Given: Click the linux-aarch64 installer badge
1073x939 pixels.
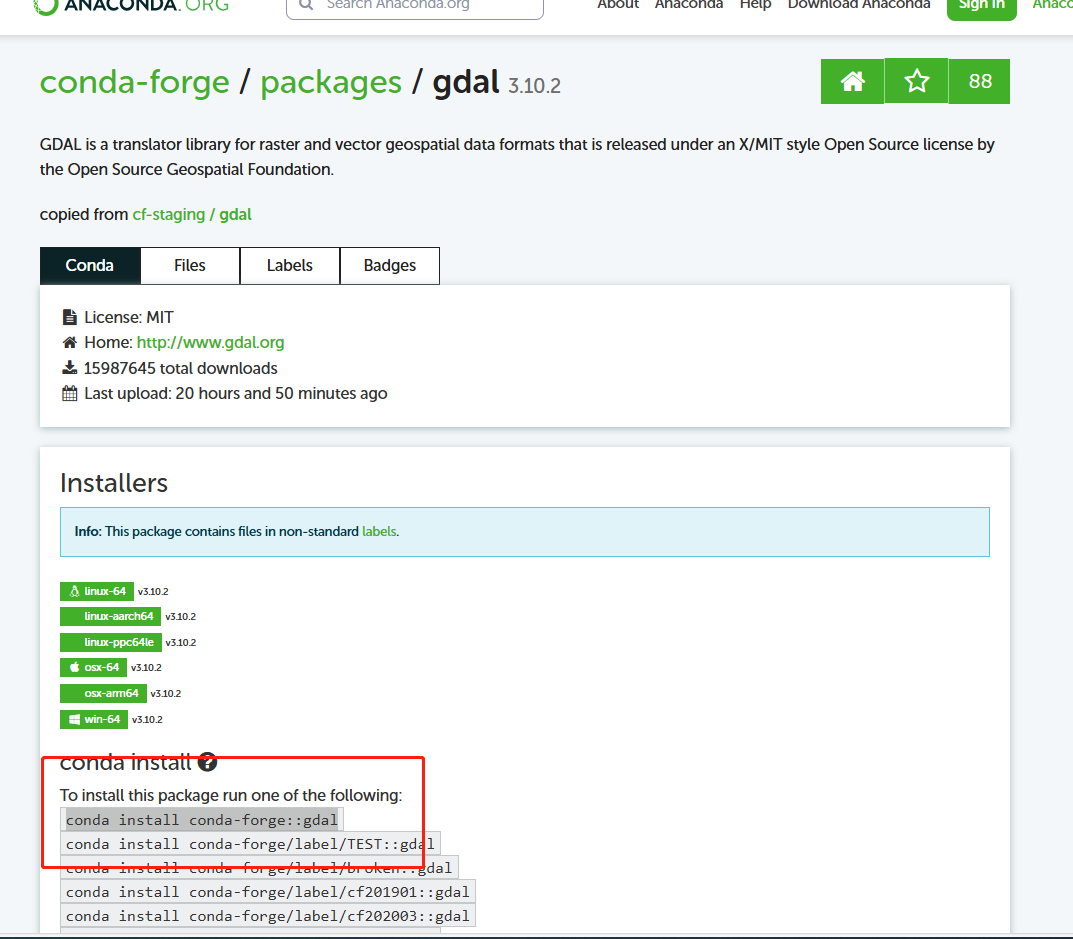Looking at the screenshot, I should click(x=110, y=617).
